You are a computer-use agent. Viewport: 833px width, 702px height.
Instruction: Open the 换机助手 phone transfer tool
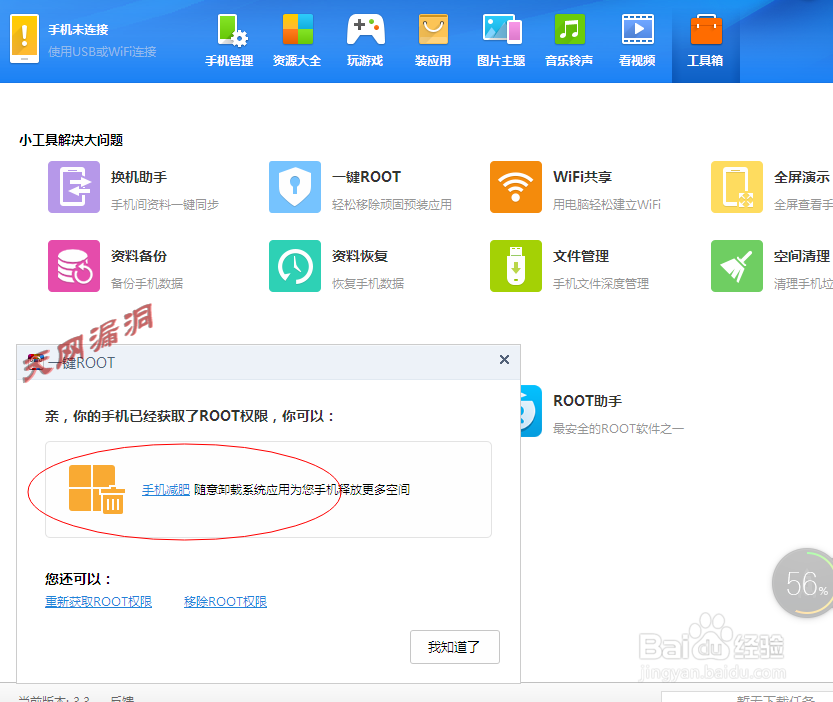point(75,188)
